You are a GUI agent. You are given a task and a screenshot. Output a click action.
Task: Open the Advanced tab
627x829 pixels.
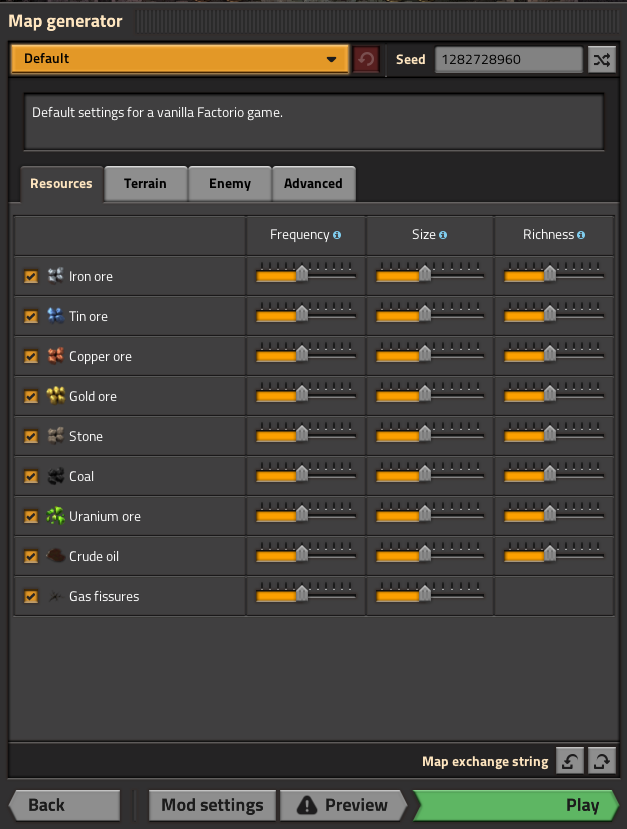click(314, 183)
